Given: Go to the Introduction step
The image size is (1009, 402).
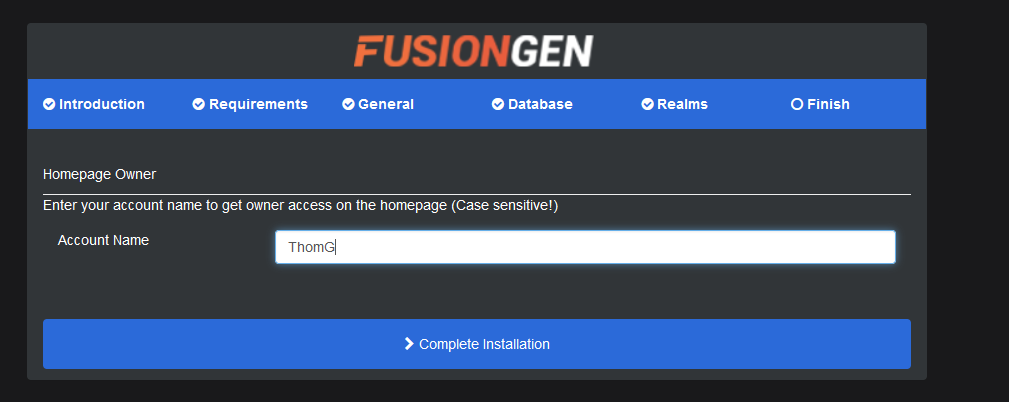Looking at the screenshot, I should (102, 104).
